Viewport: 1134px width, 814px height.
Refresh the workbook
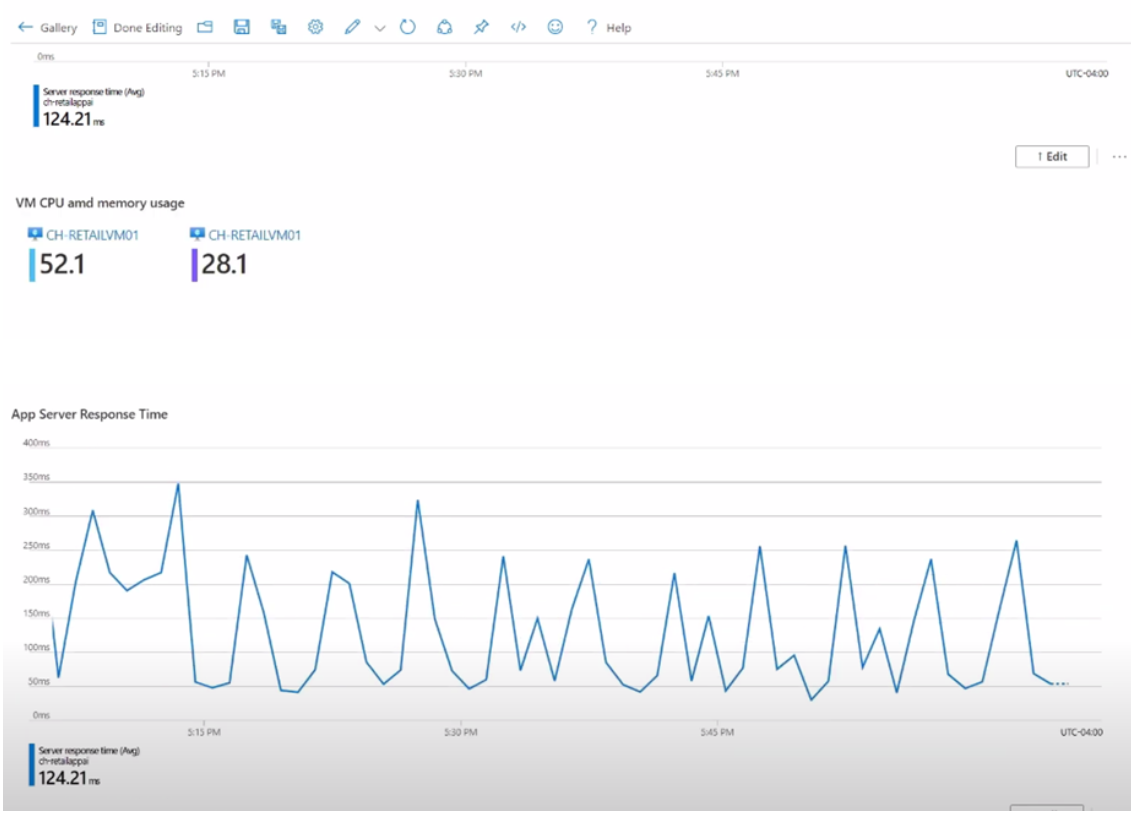(x=408, y=27)
